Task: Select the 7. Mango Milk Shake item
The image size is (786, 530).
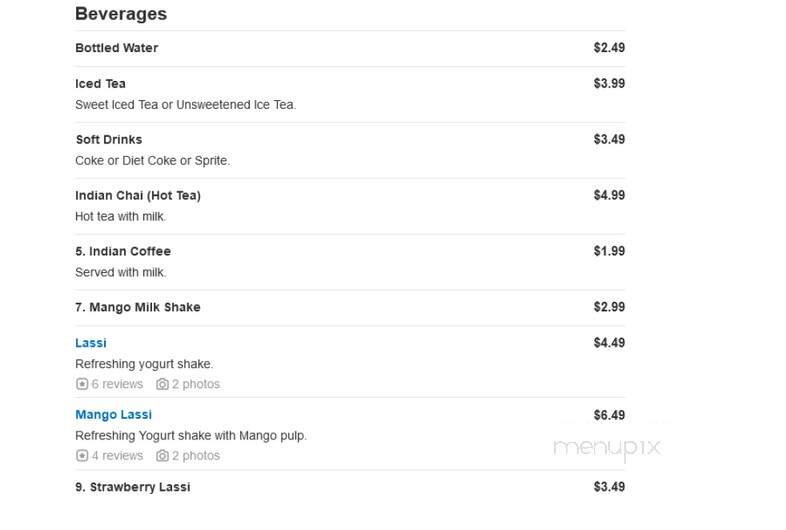Action: pyautogui.click(x=138, y=307)
